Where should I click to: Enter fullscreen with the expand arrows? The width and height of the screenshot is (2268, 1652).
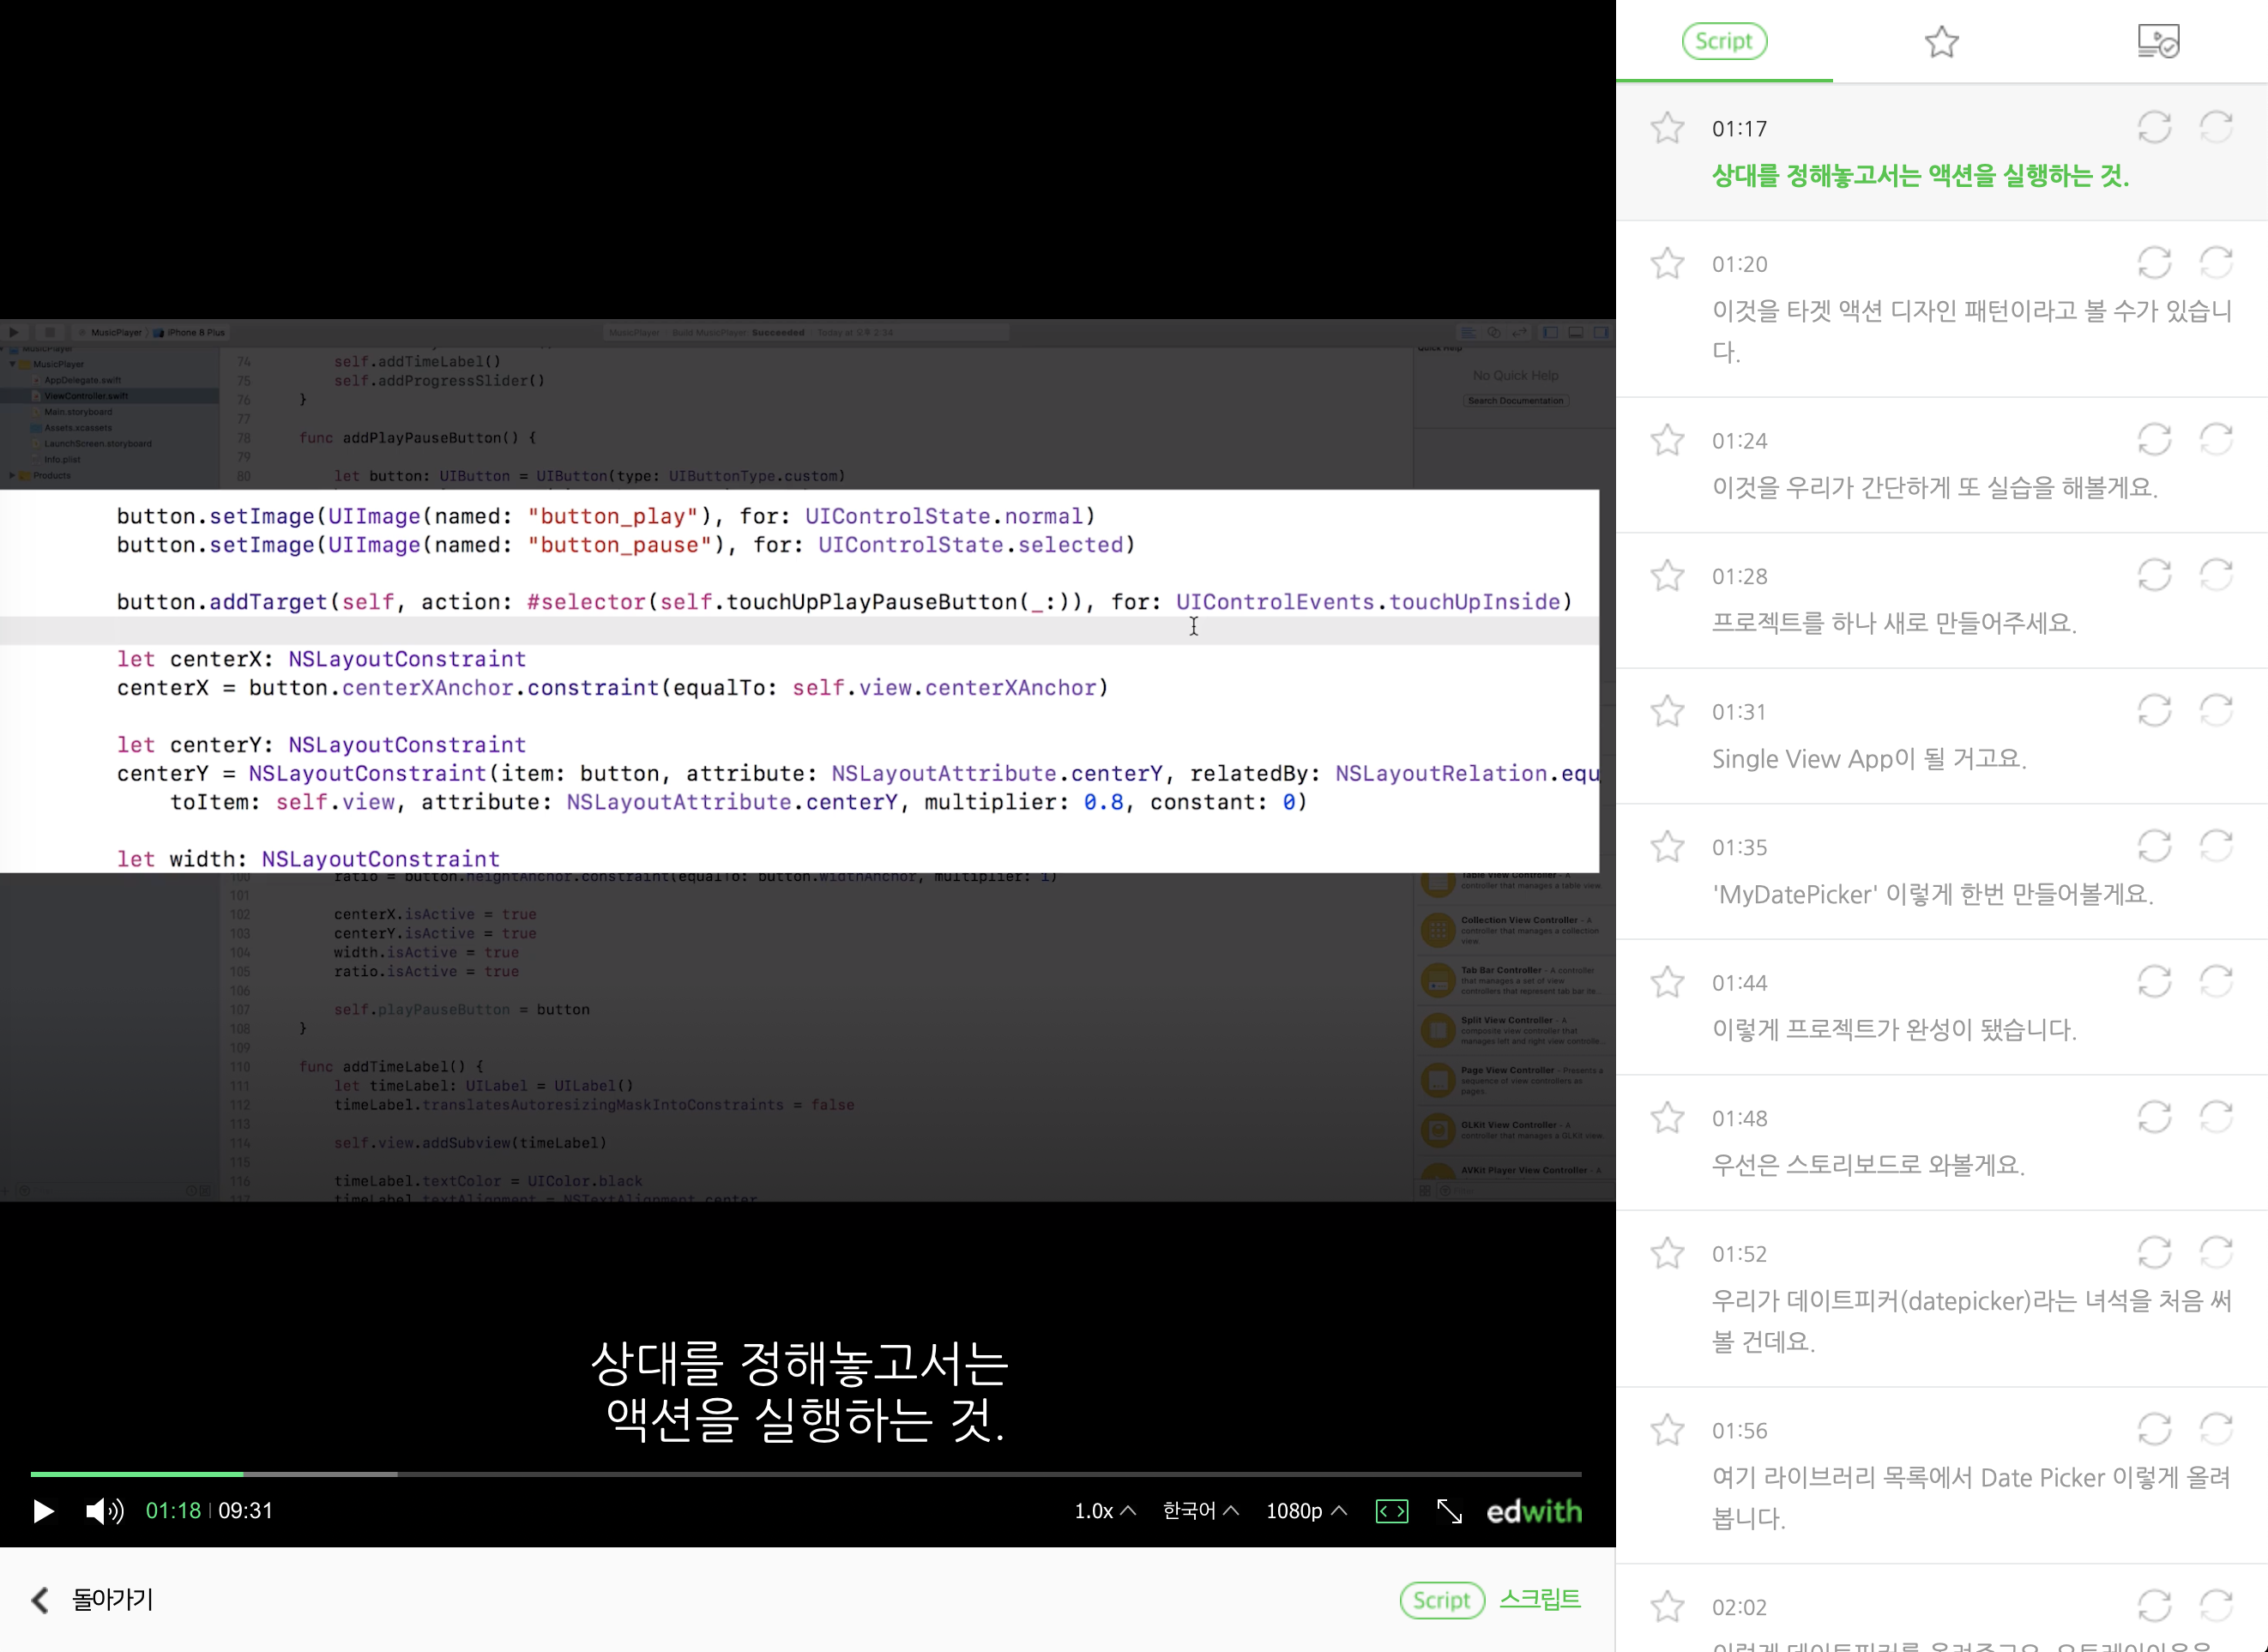click(1449, 1511)
